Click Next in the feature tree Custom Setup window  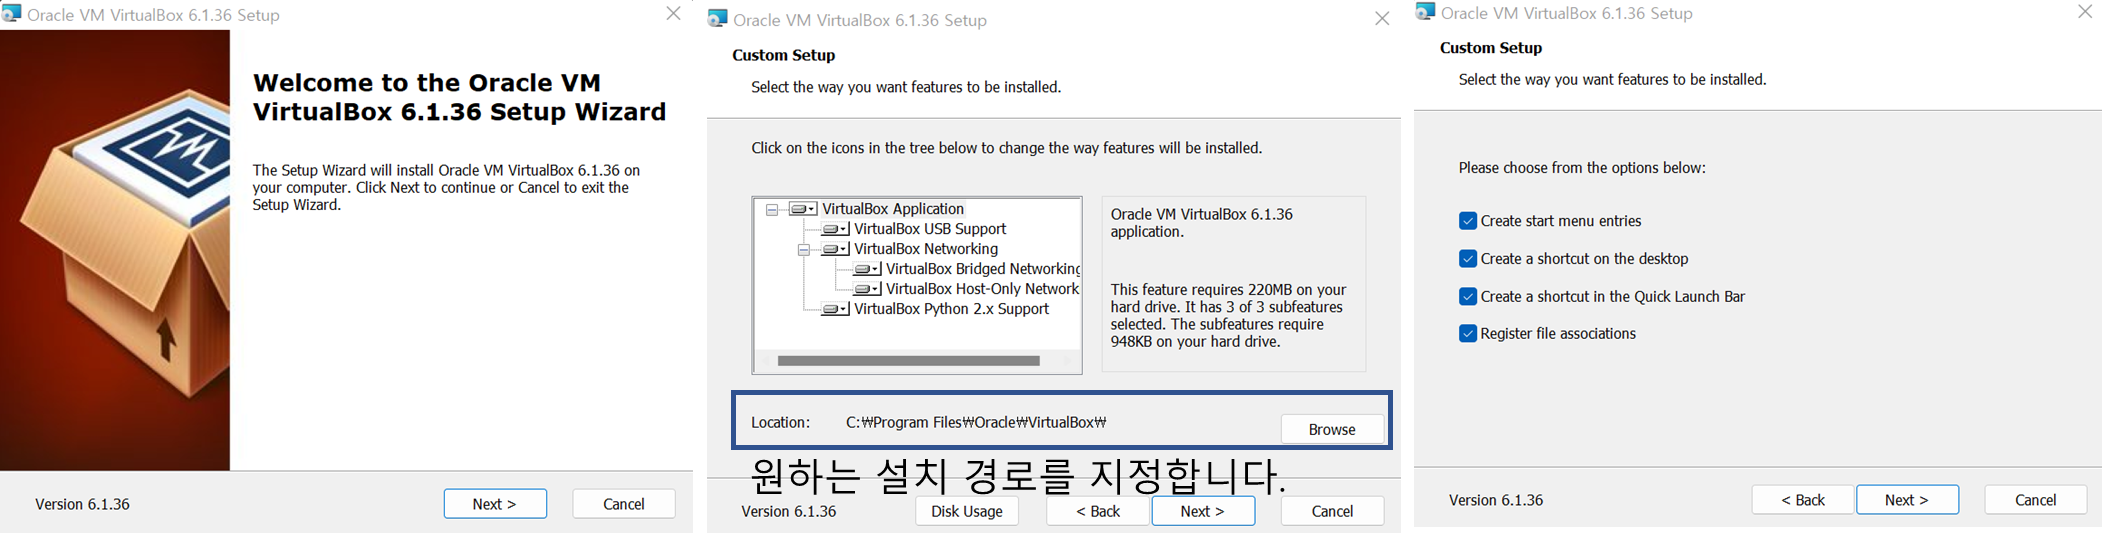point(1203,510)
